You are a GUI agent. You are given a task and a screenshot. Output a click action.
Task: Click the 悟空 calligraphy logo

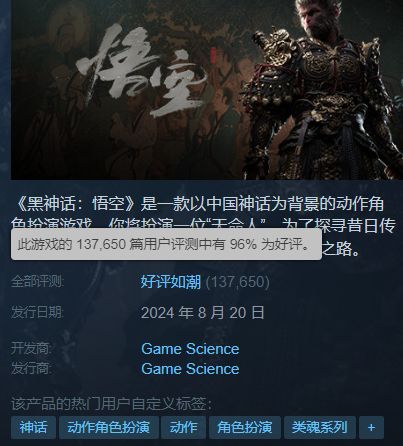tap(140, 70)
